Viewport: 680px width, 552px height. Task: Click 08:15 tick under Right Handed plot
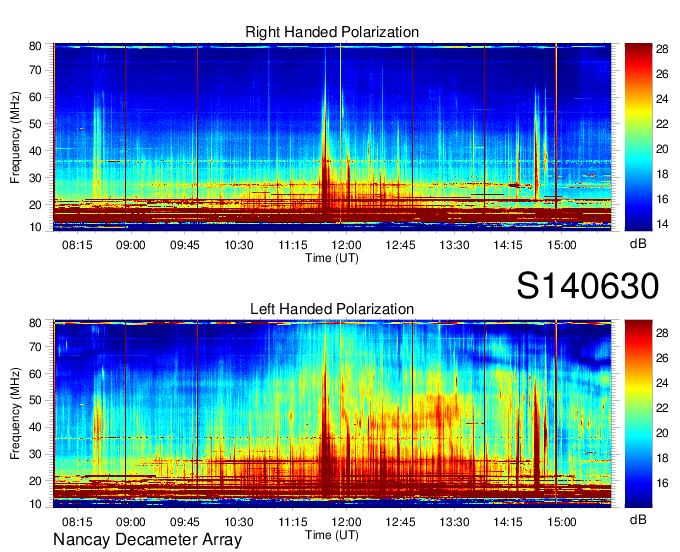(x=77, y=245)
